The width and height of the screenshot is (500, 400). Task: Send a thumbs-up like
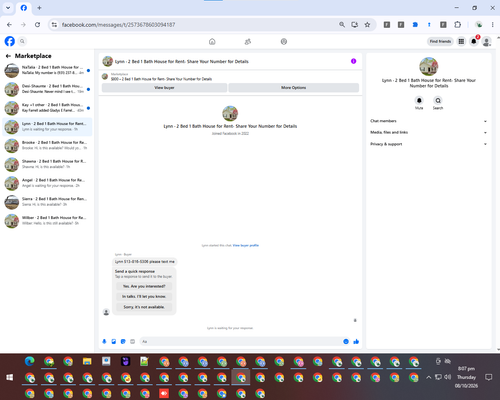click(x=356, y=341)
